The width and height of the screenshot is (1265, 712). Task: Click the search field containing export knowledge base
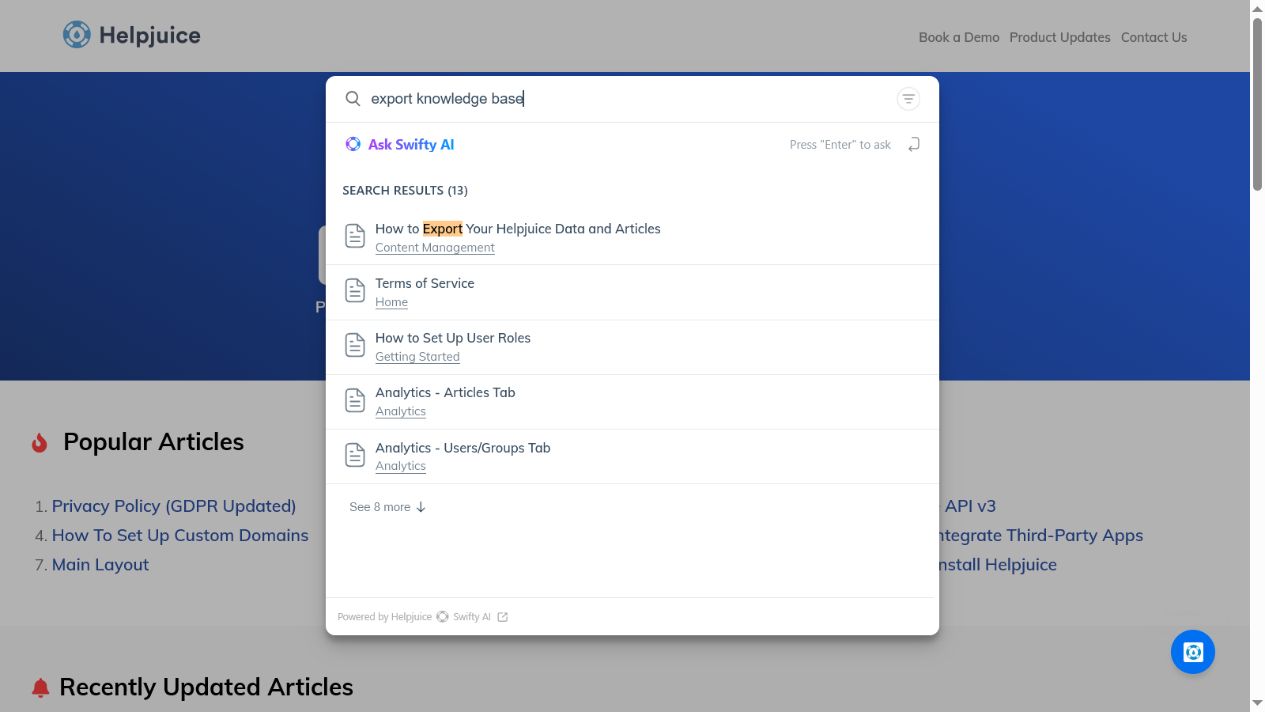tap(628, 99)
